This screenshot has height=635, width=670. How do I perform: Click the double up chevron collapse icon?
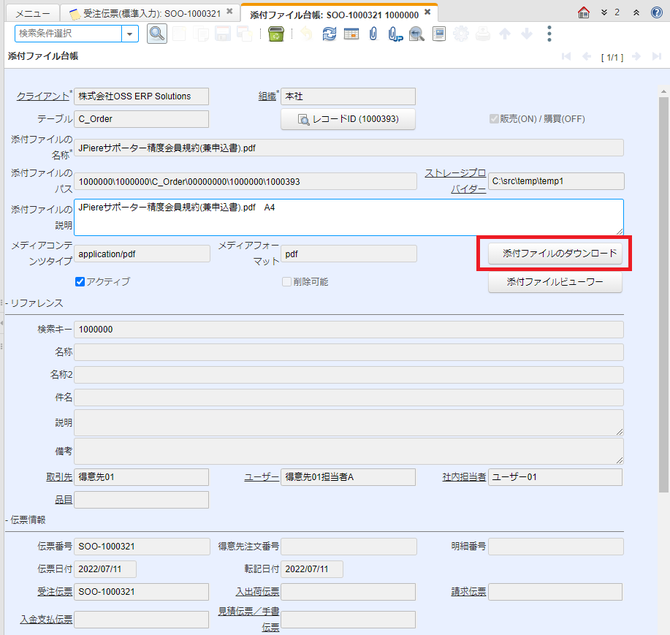click(636, 12)
